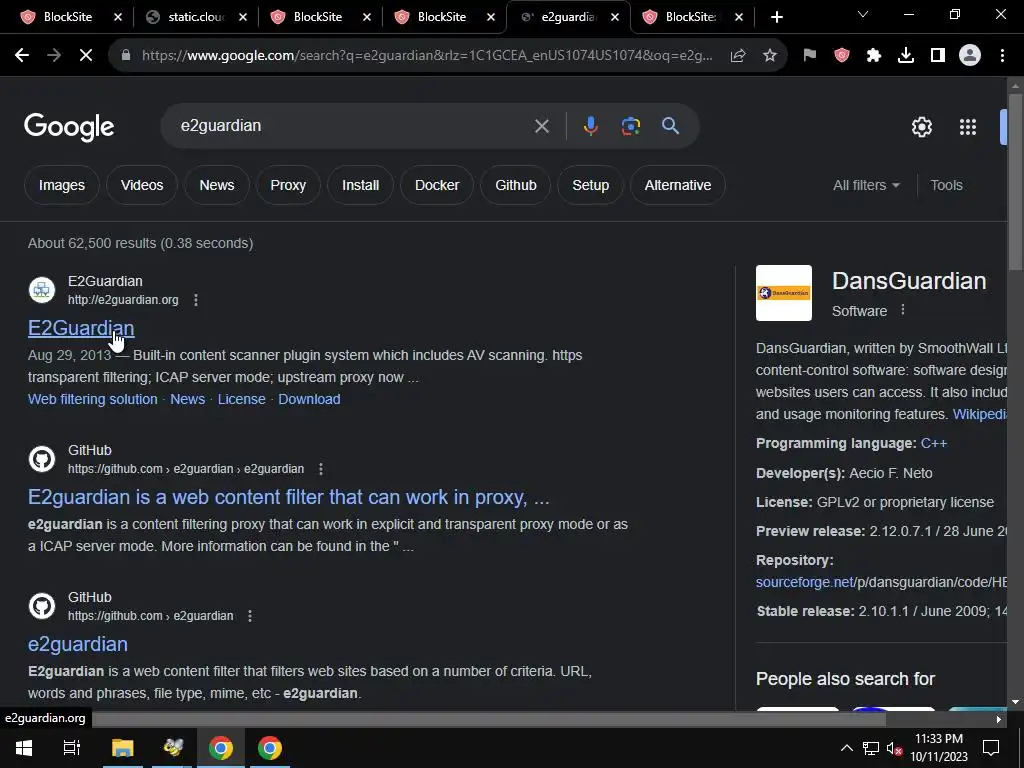Open Google quick settings gear
Viewport: 1024px width, 768px height.
pyautogui.click(x=921, y=127)
